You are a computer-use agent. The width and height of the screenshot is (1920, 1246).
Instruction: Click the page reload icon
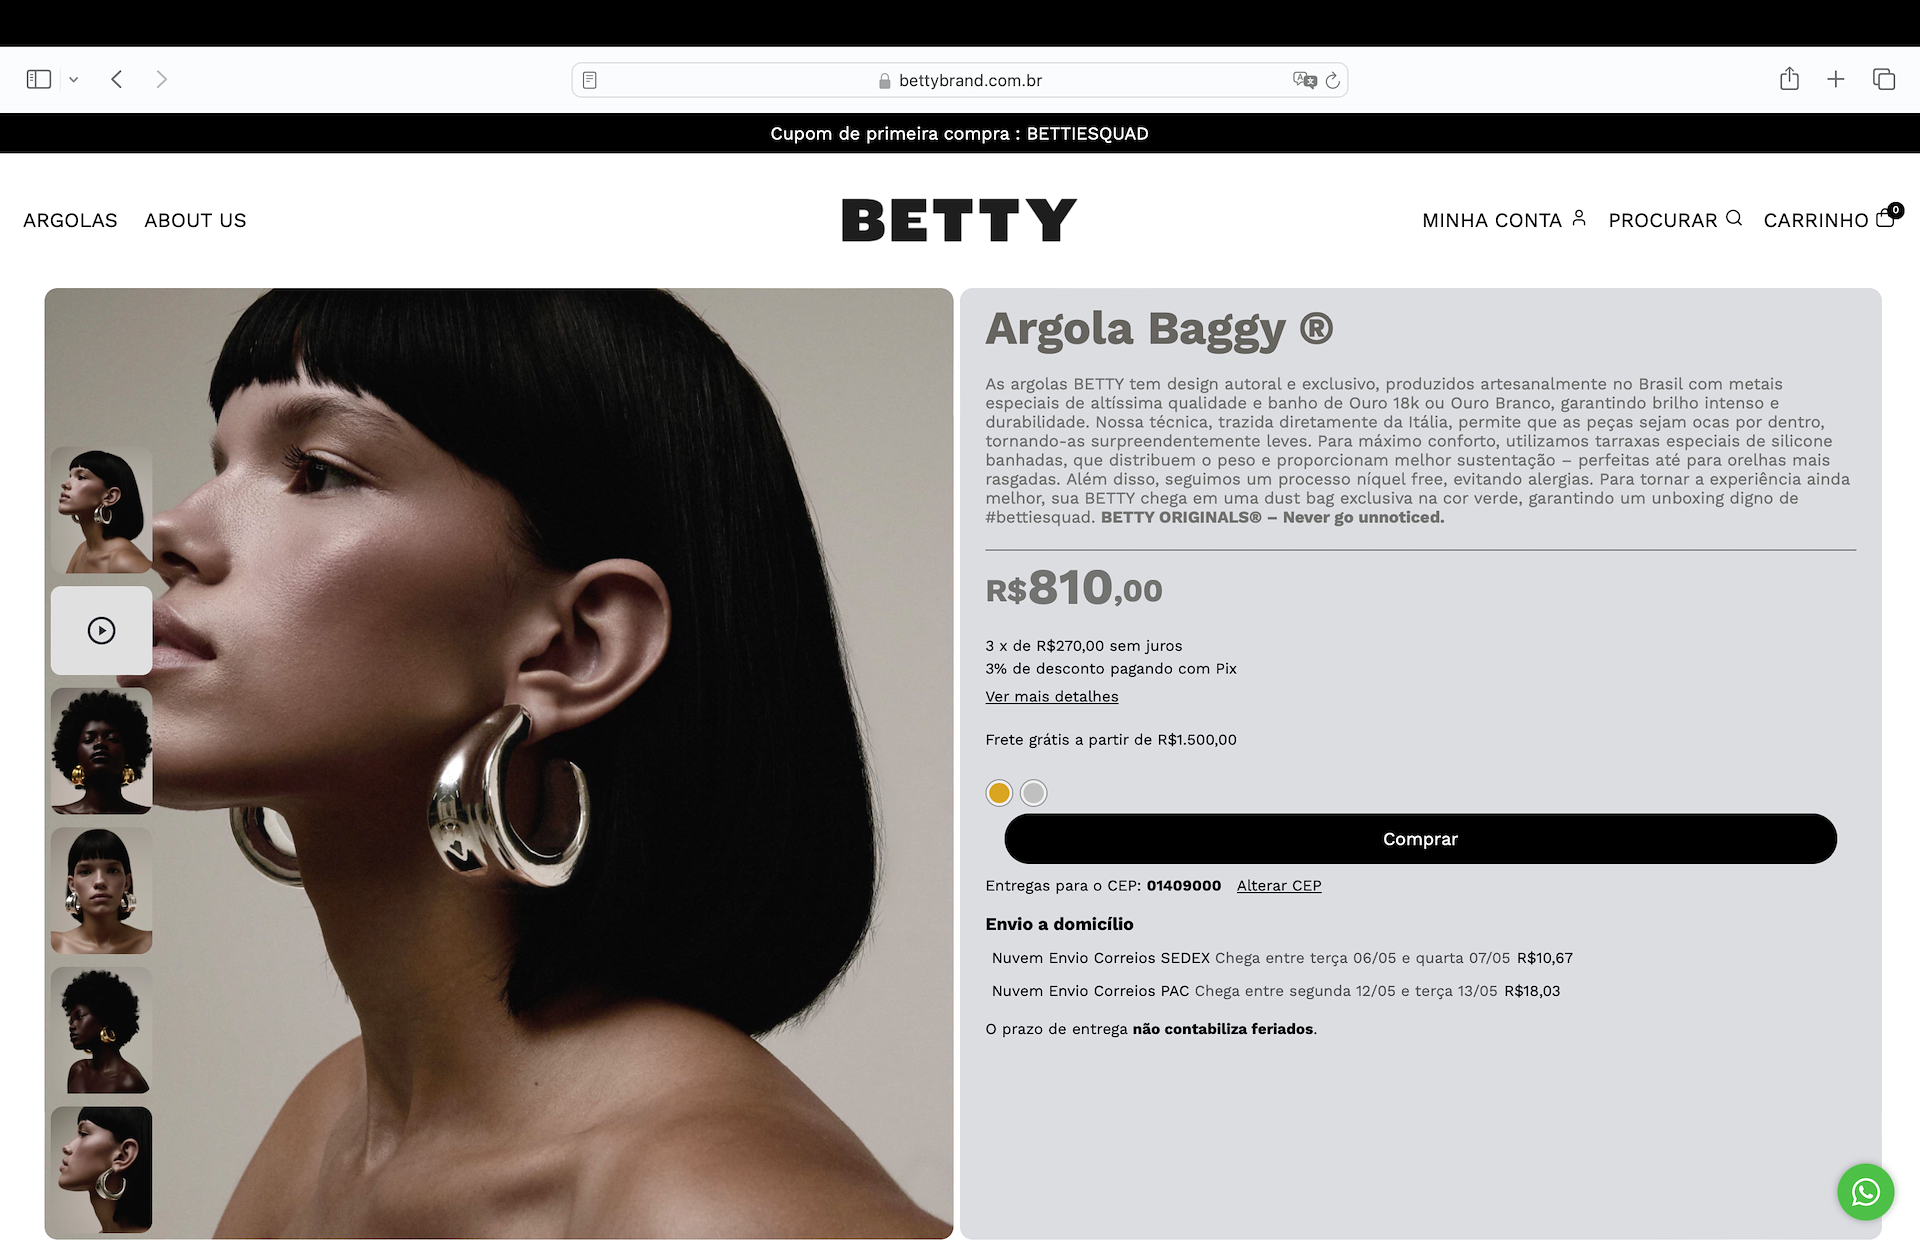(1332, 80)
